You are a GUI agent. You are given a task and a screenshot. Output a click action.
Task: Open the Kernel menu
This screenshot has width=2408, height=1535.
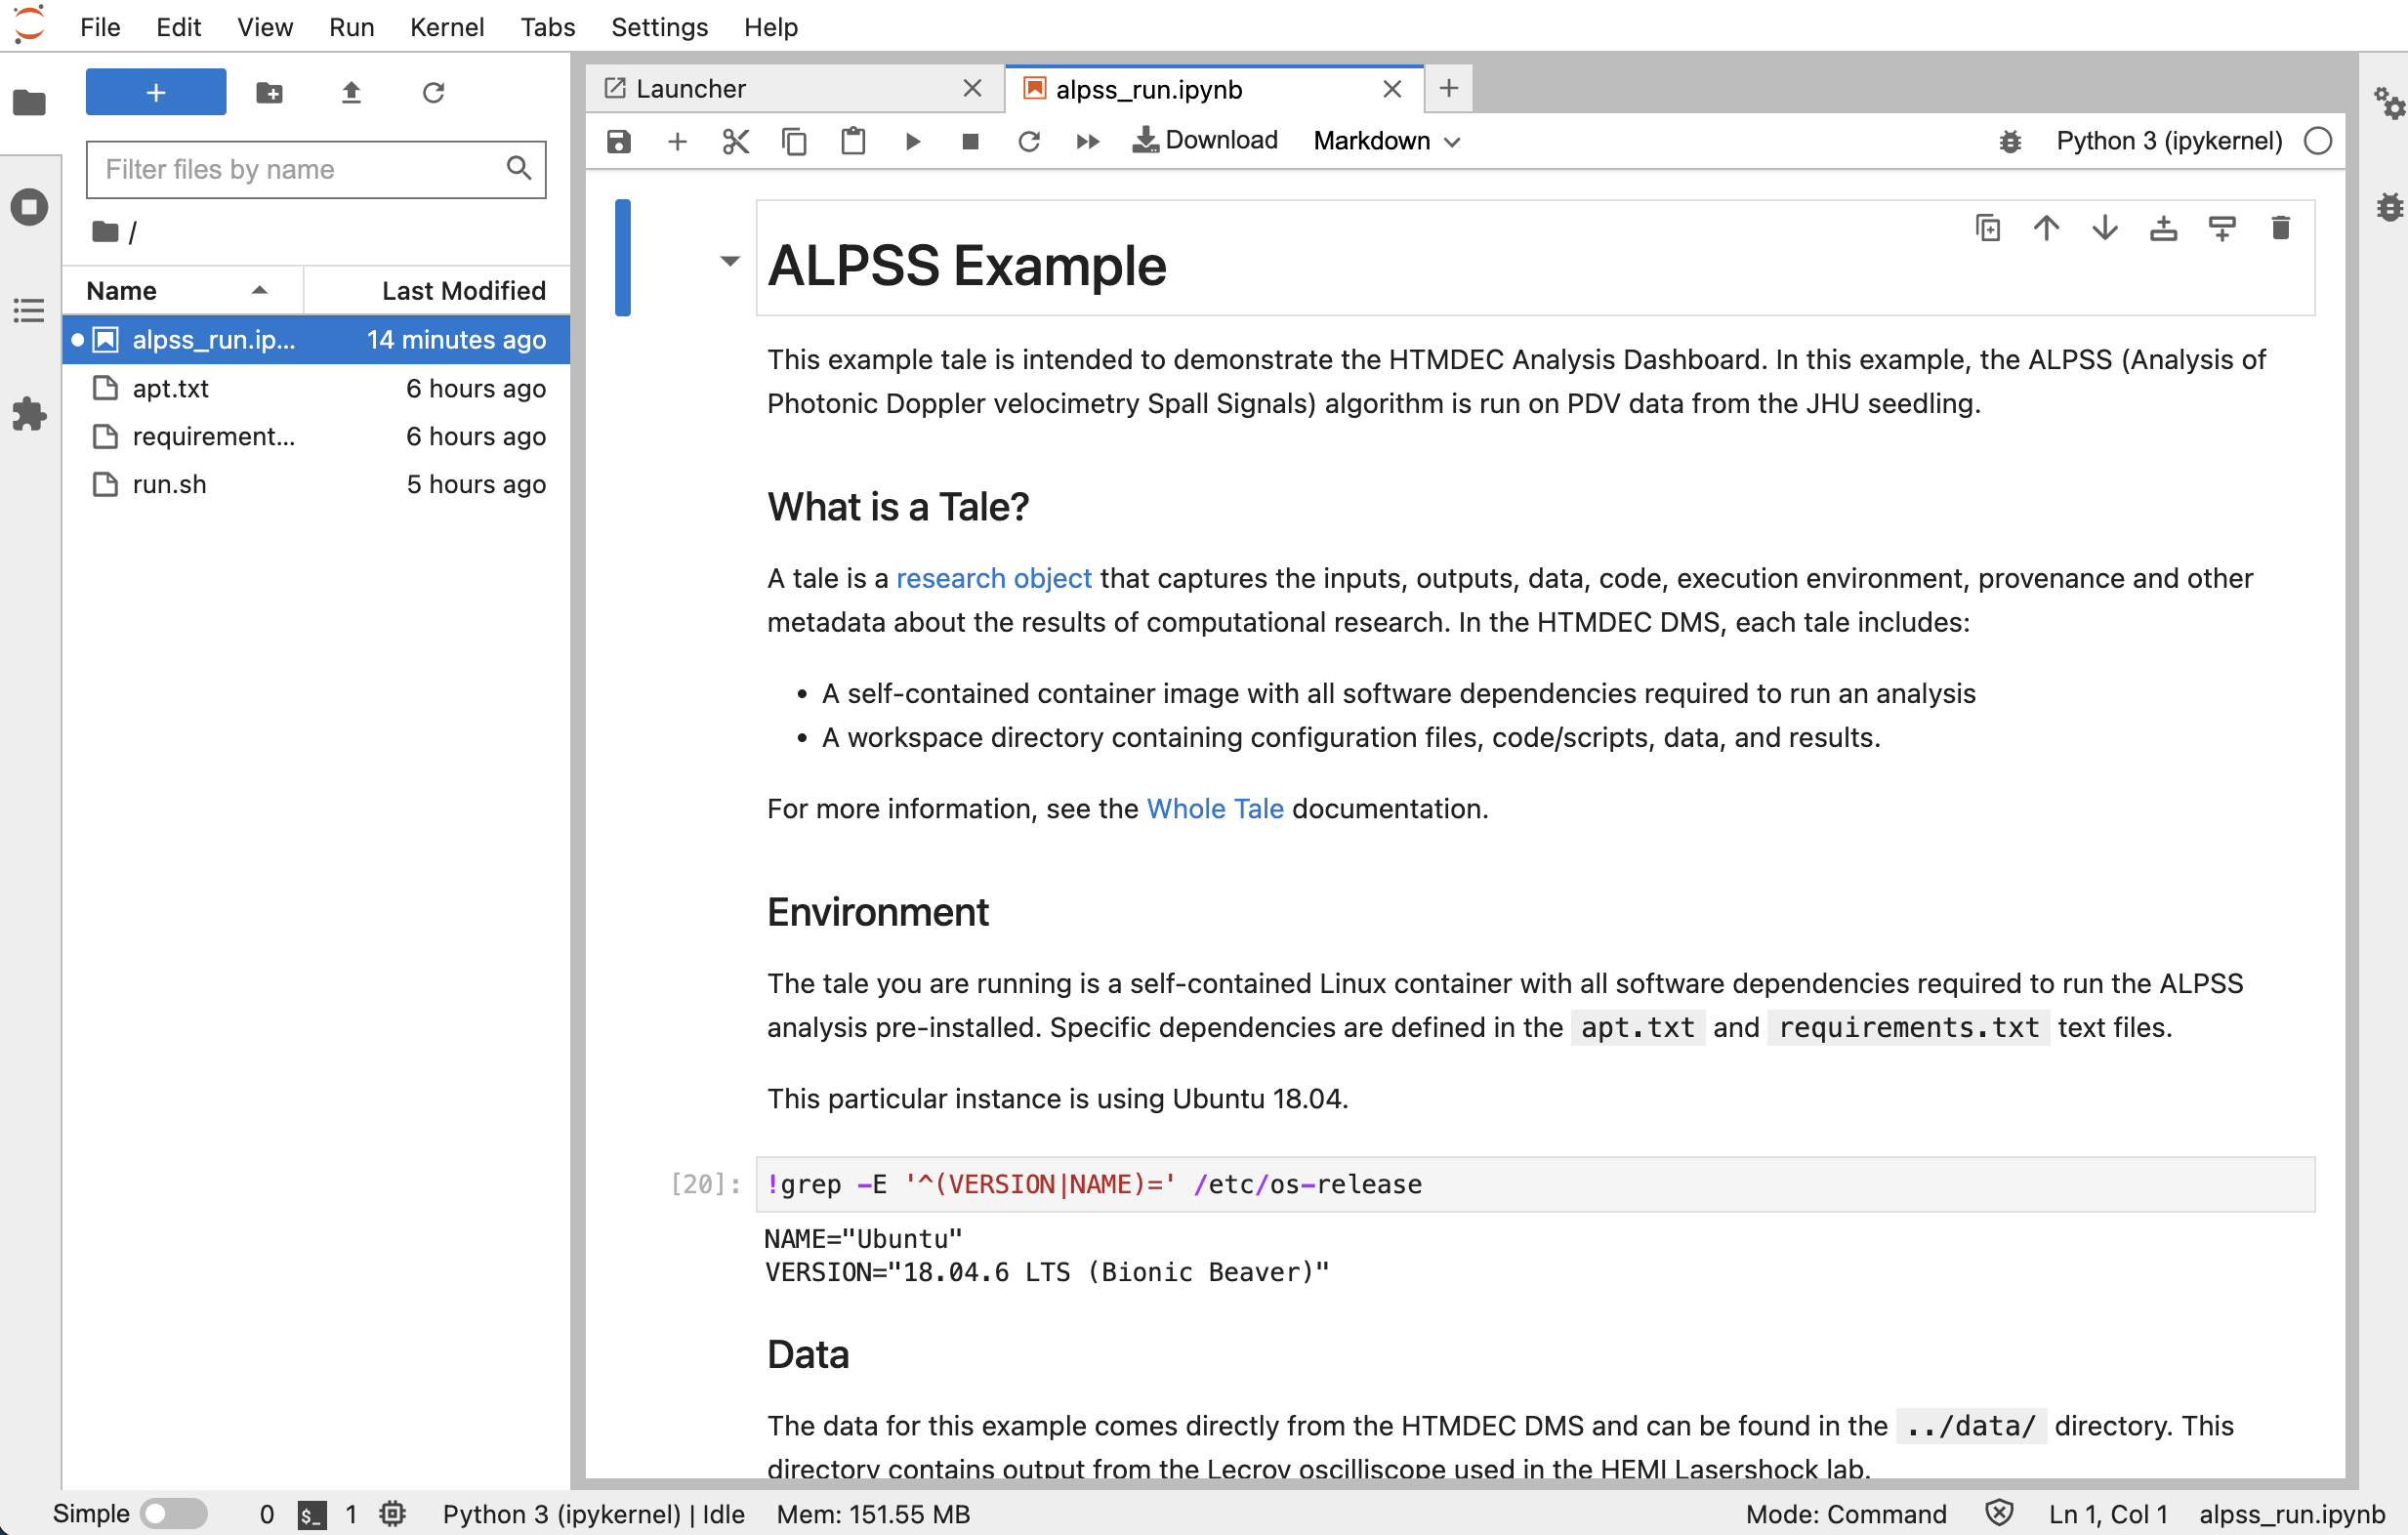(446, 27)
